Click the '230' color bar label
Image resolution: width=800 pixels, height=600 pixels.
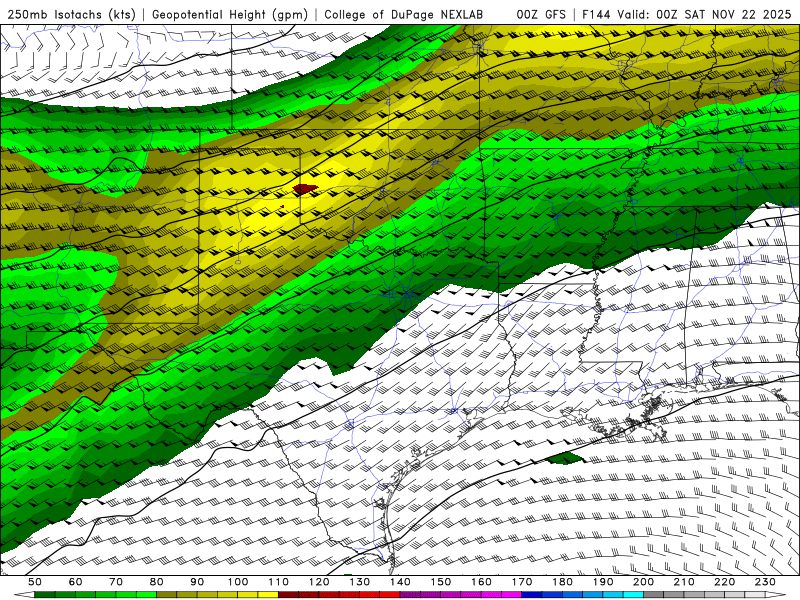(x=765, y=582)
